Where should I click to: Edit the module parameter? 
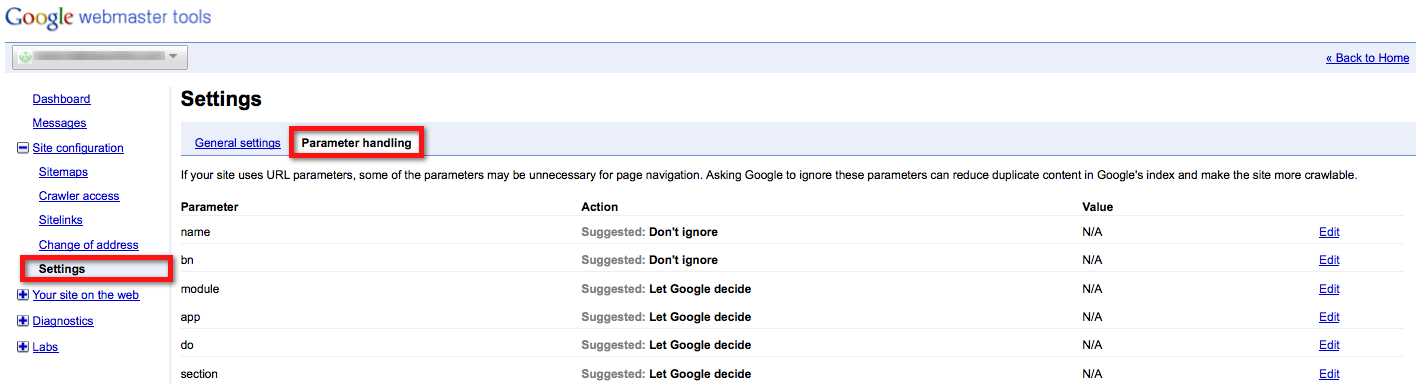click(x=1329, y=289)
